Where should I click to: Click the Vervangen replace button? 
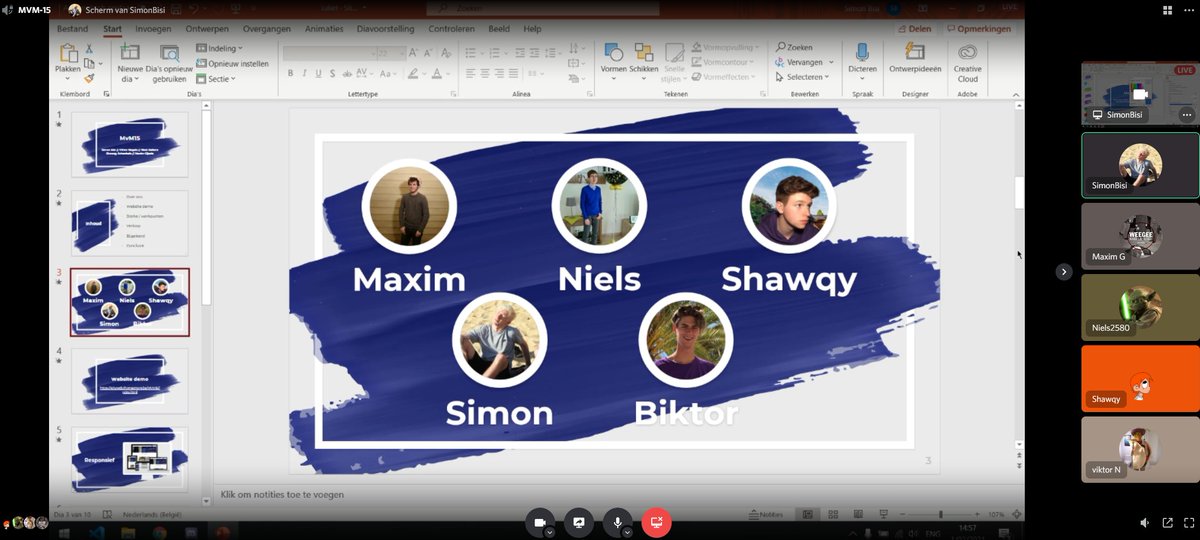(x=800, y=62)
